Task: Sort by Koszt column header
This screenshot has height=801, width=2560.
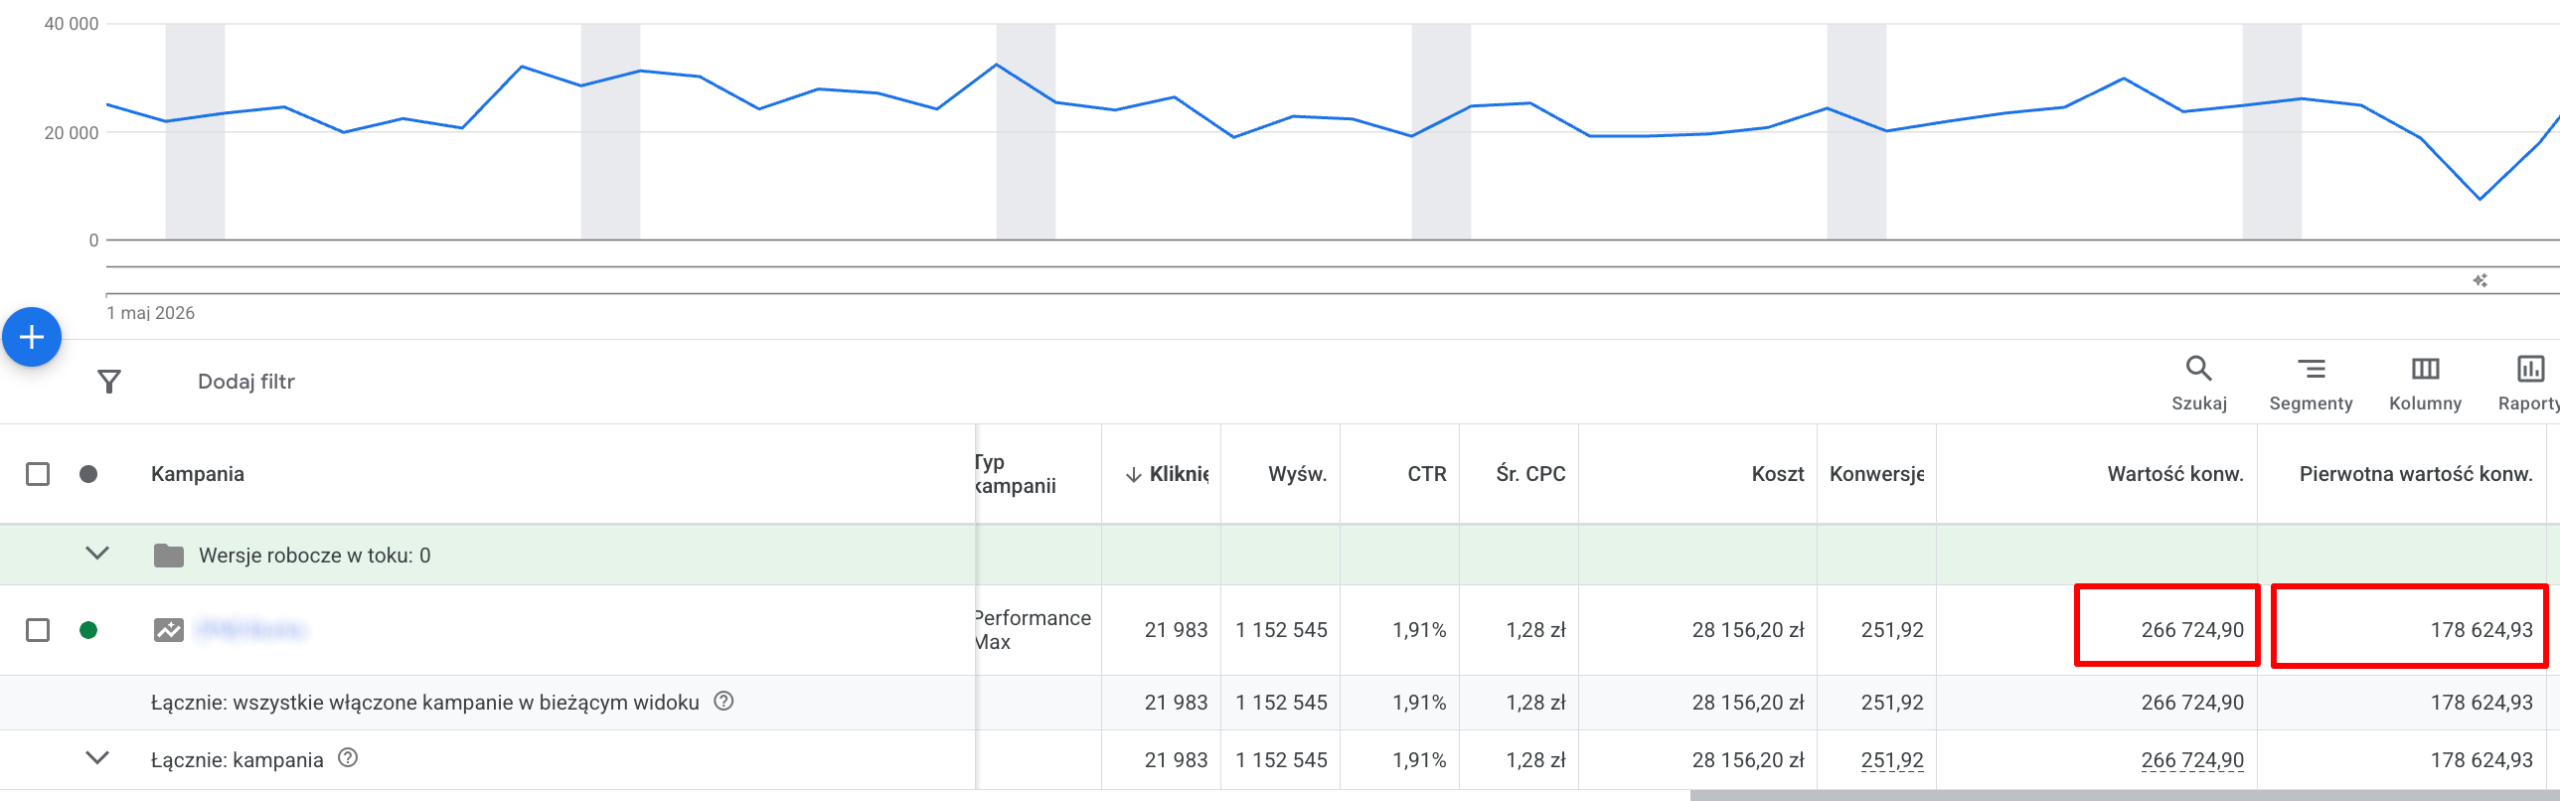Action: [x=1778, y=474]
